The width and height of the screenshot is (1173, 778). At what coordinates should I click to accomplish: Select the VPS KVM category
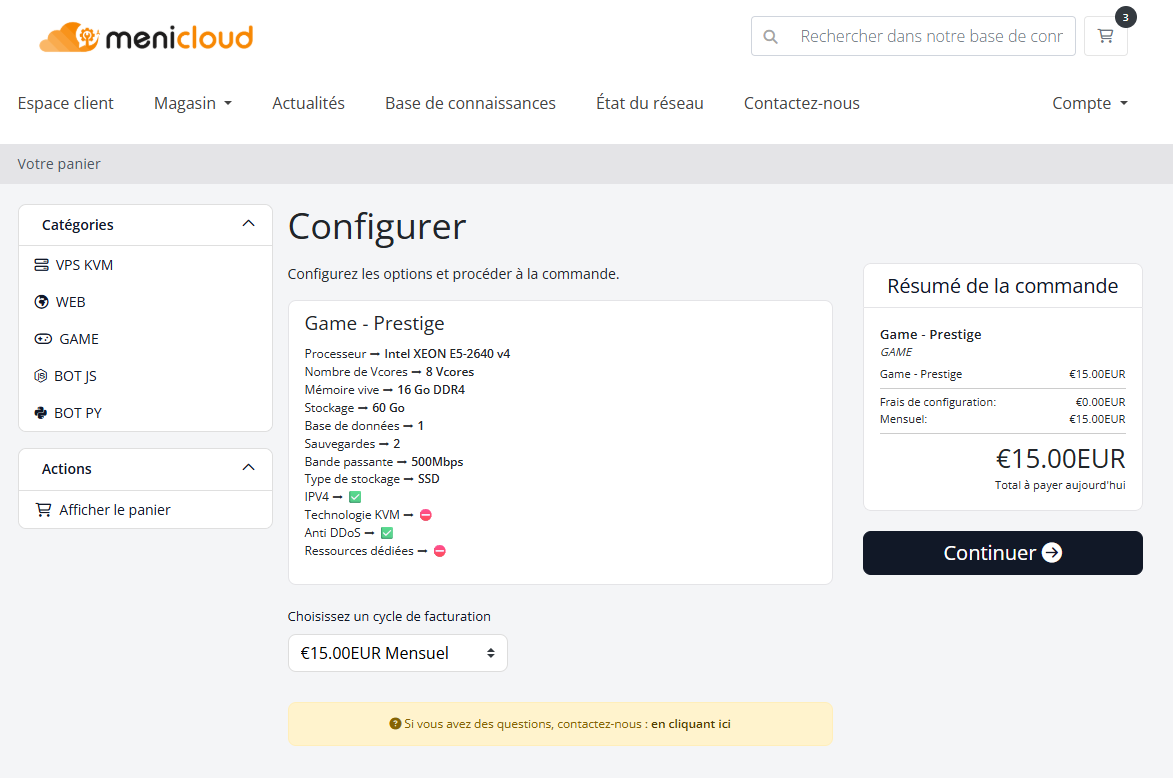pyautogui.click(x=145, y=265)
